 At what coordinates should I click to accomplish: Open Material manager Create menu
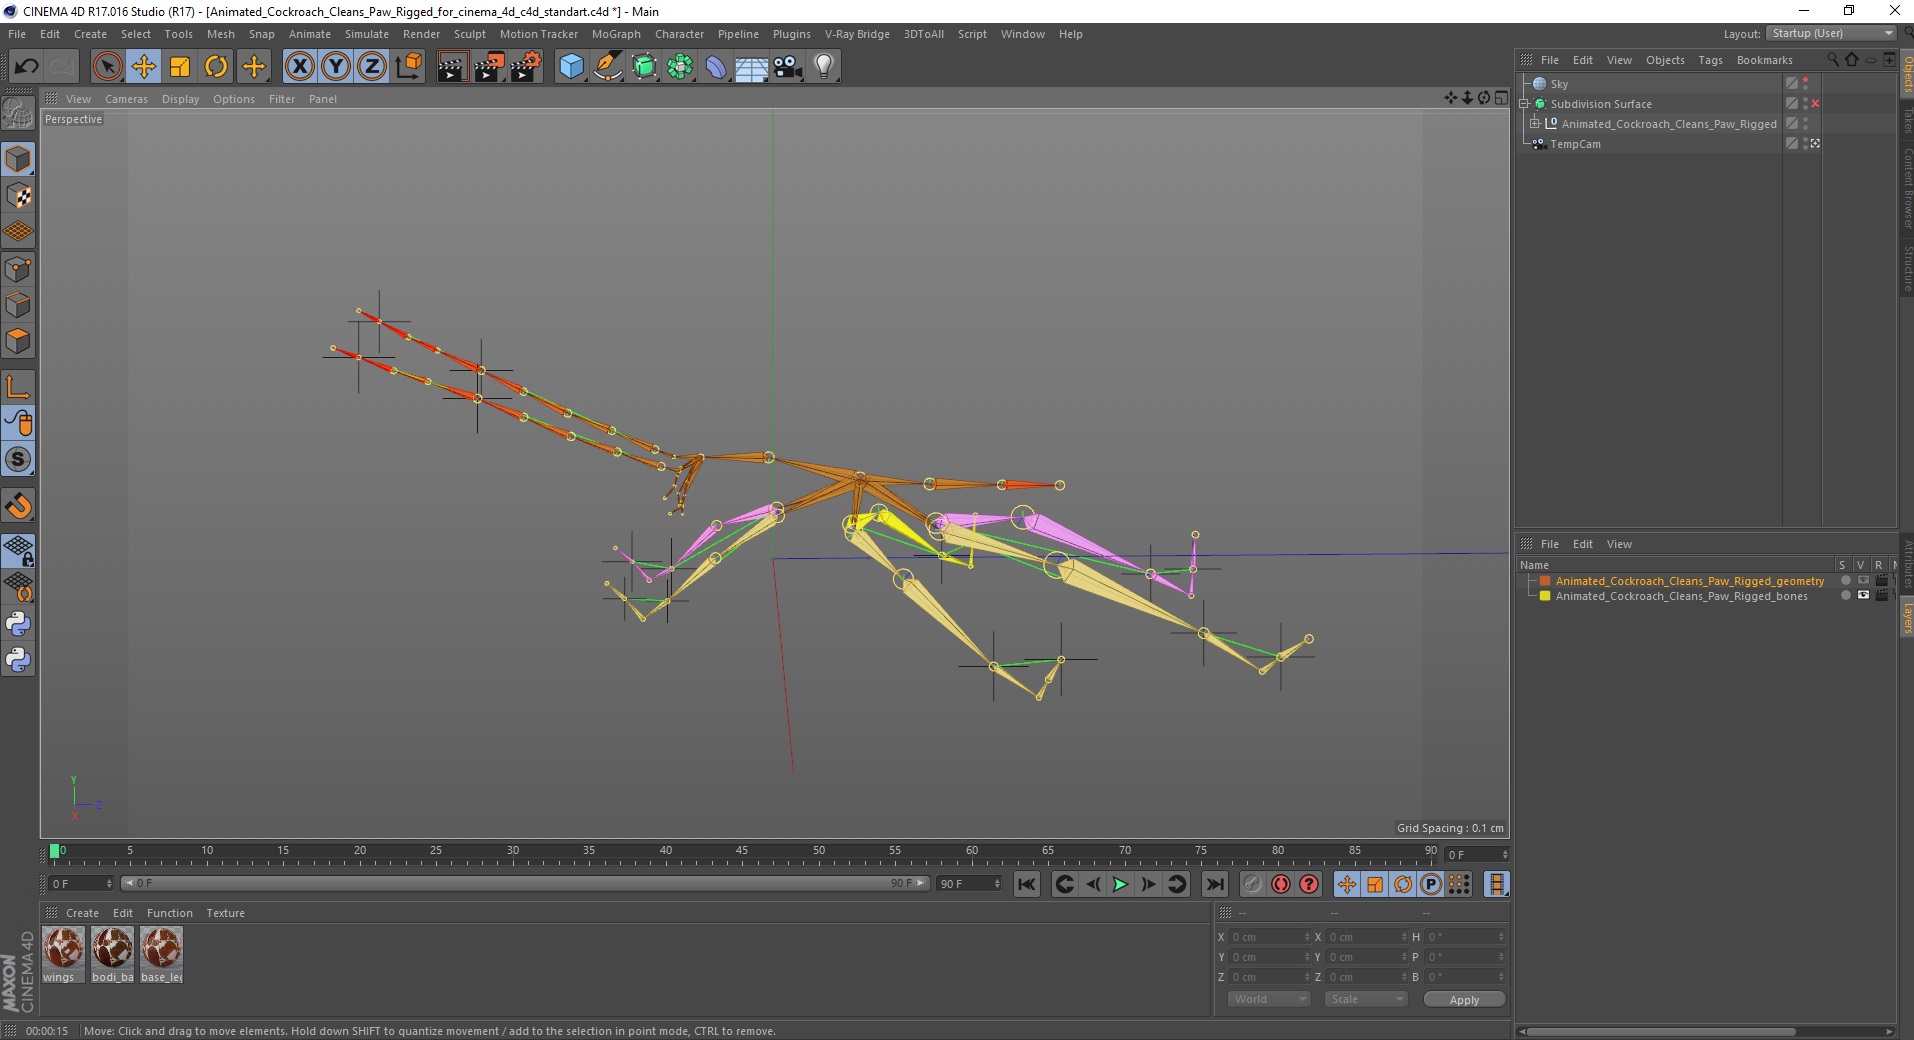click(x=82, y=913)
